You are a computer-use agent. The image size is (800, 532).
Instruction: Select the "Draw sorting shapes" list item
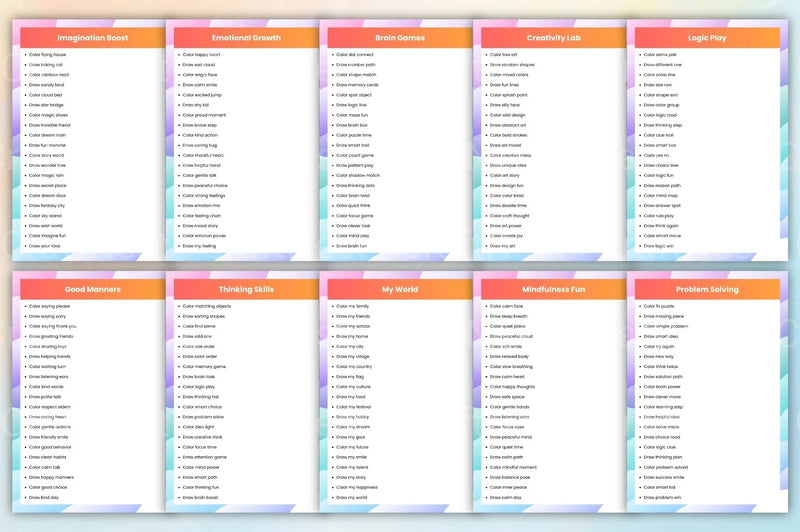coord(204,316)
